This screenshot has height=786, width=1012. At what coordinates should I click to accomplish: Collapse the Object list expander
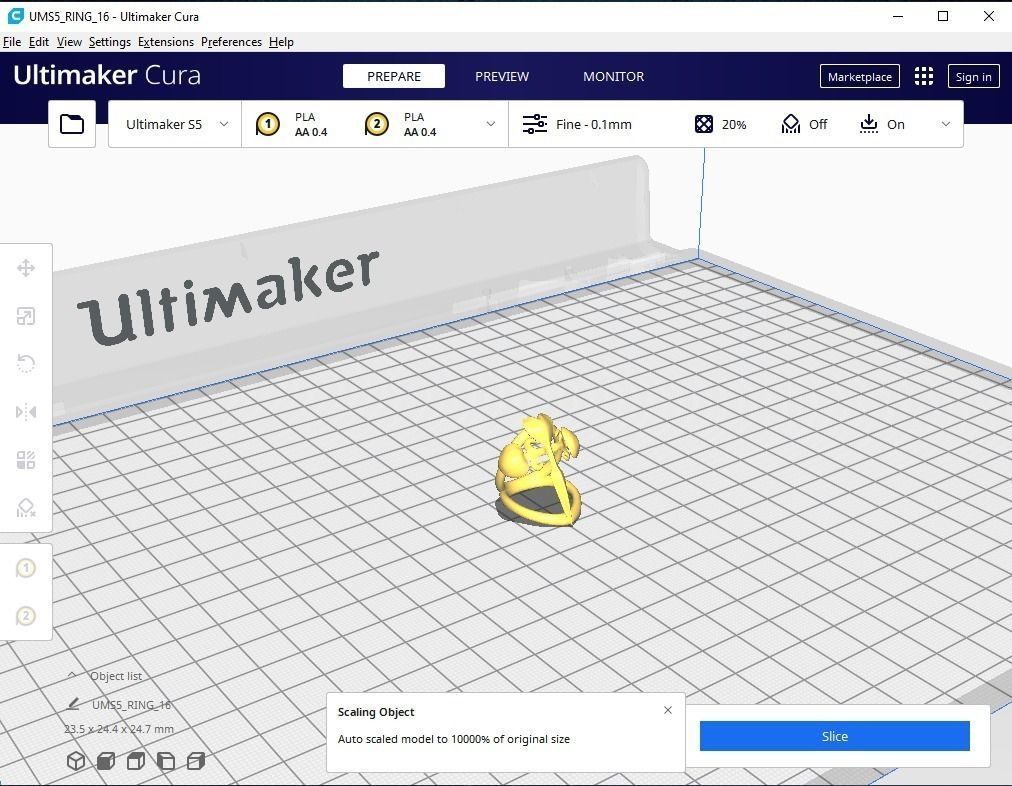tap(72, 675)
